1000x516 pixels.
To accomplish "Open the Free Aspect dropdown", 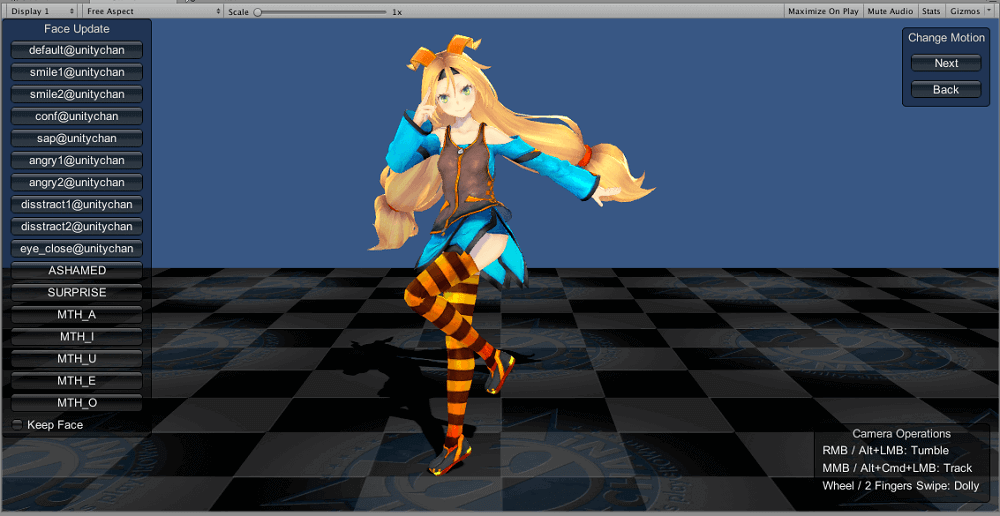I will click(153, 11).
